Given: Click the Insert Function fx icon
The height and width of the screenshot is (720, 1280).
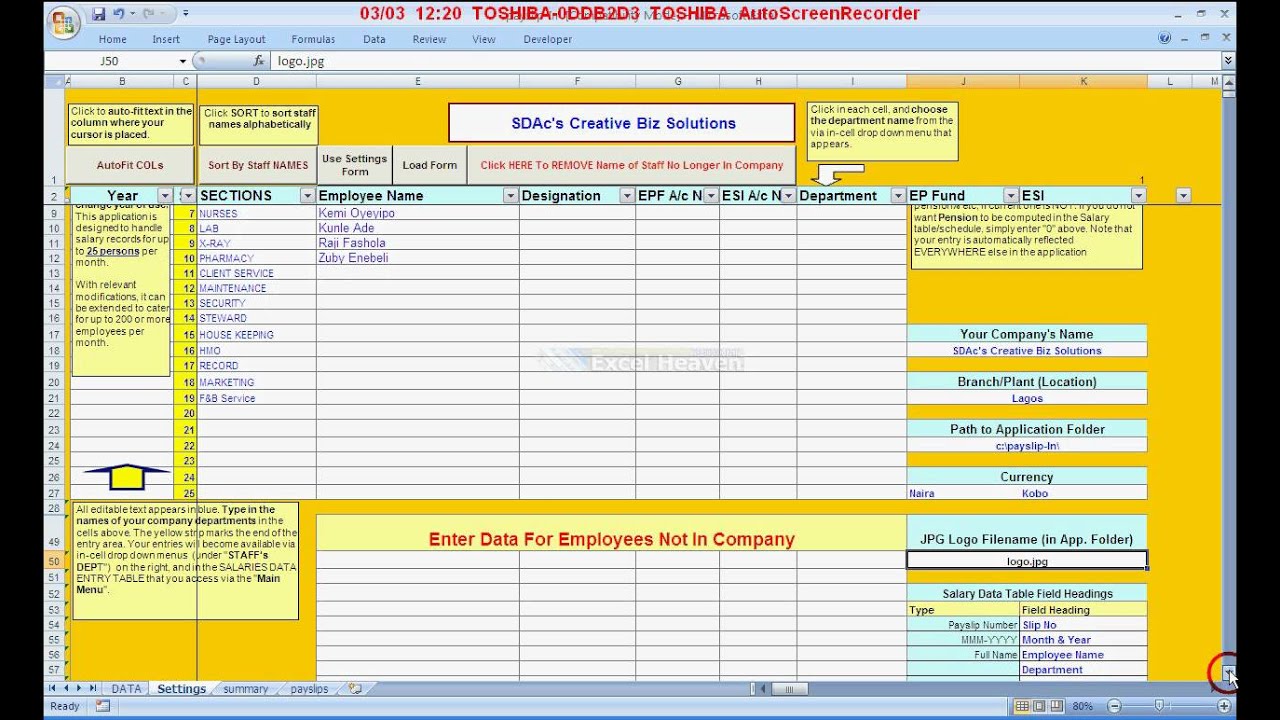Looking at the screenshot, I should pyautogui.click(x=259, y=61).
